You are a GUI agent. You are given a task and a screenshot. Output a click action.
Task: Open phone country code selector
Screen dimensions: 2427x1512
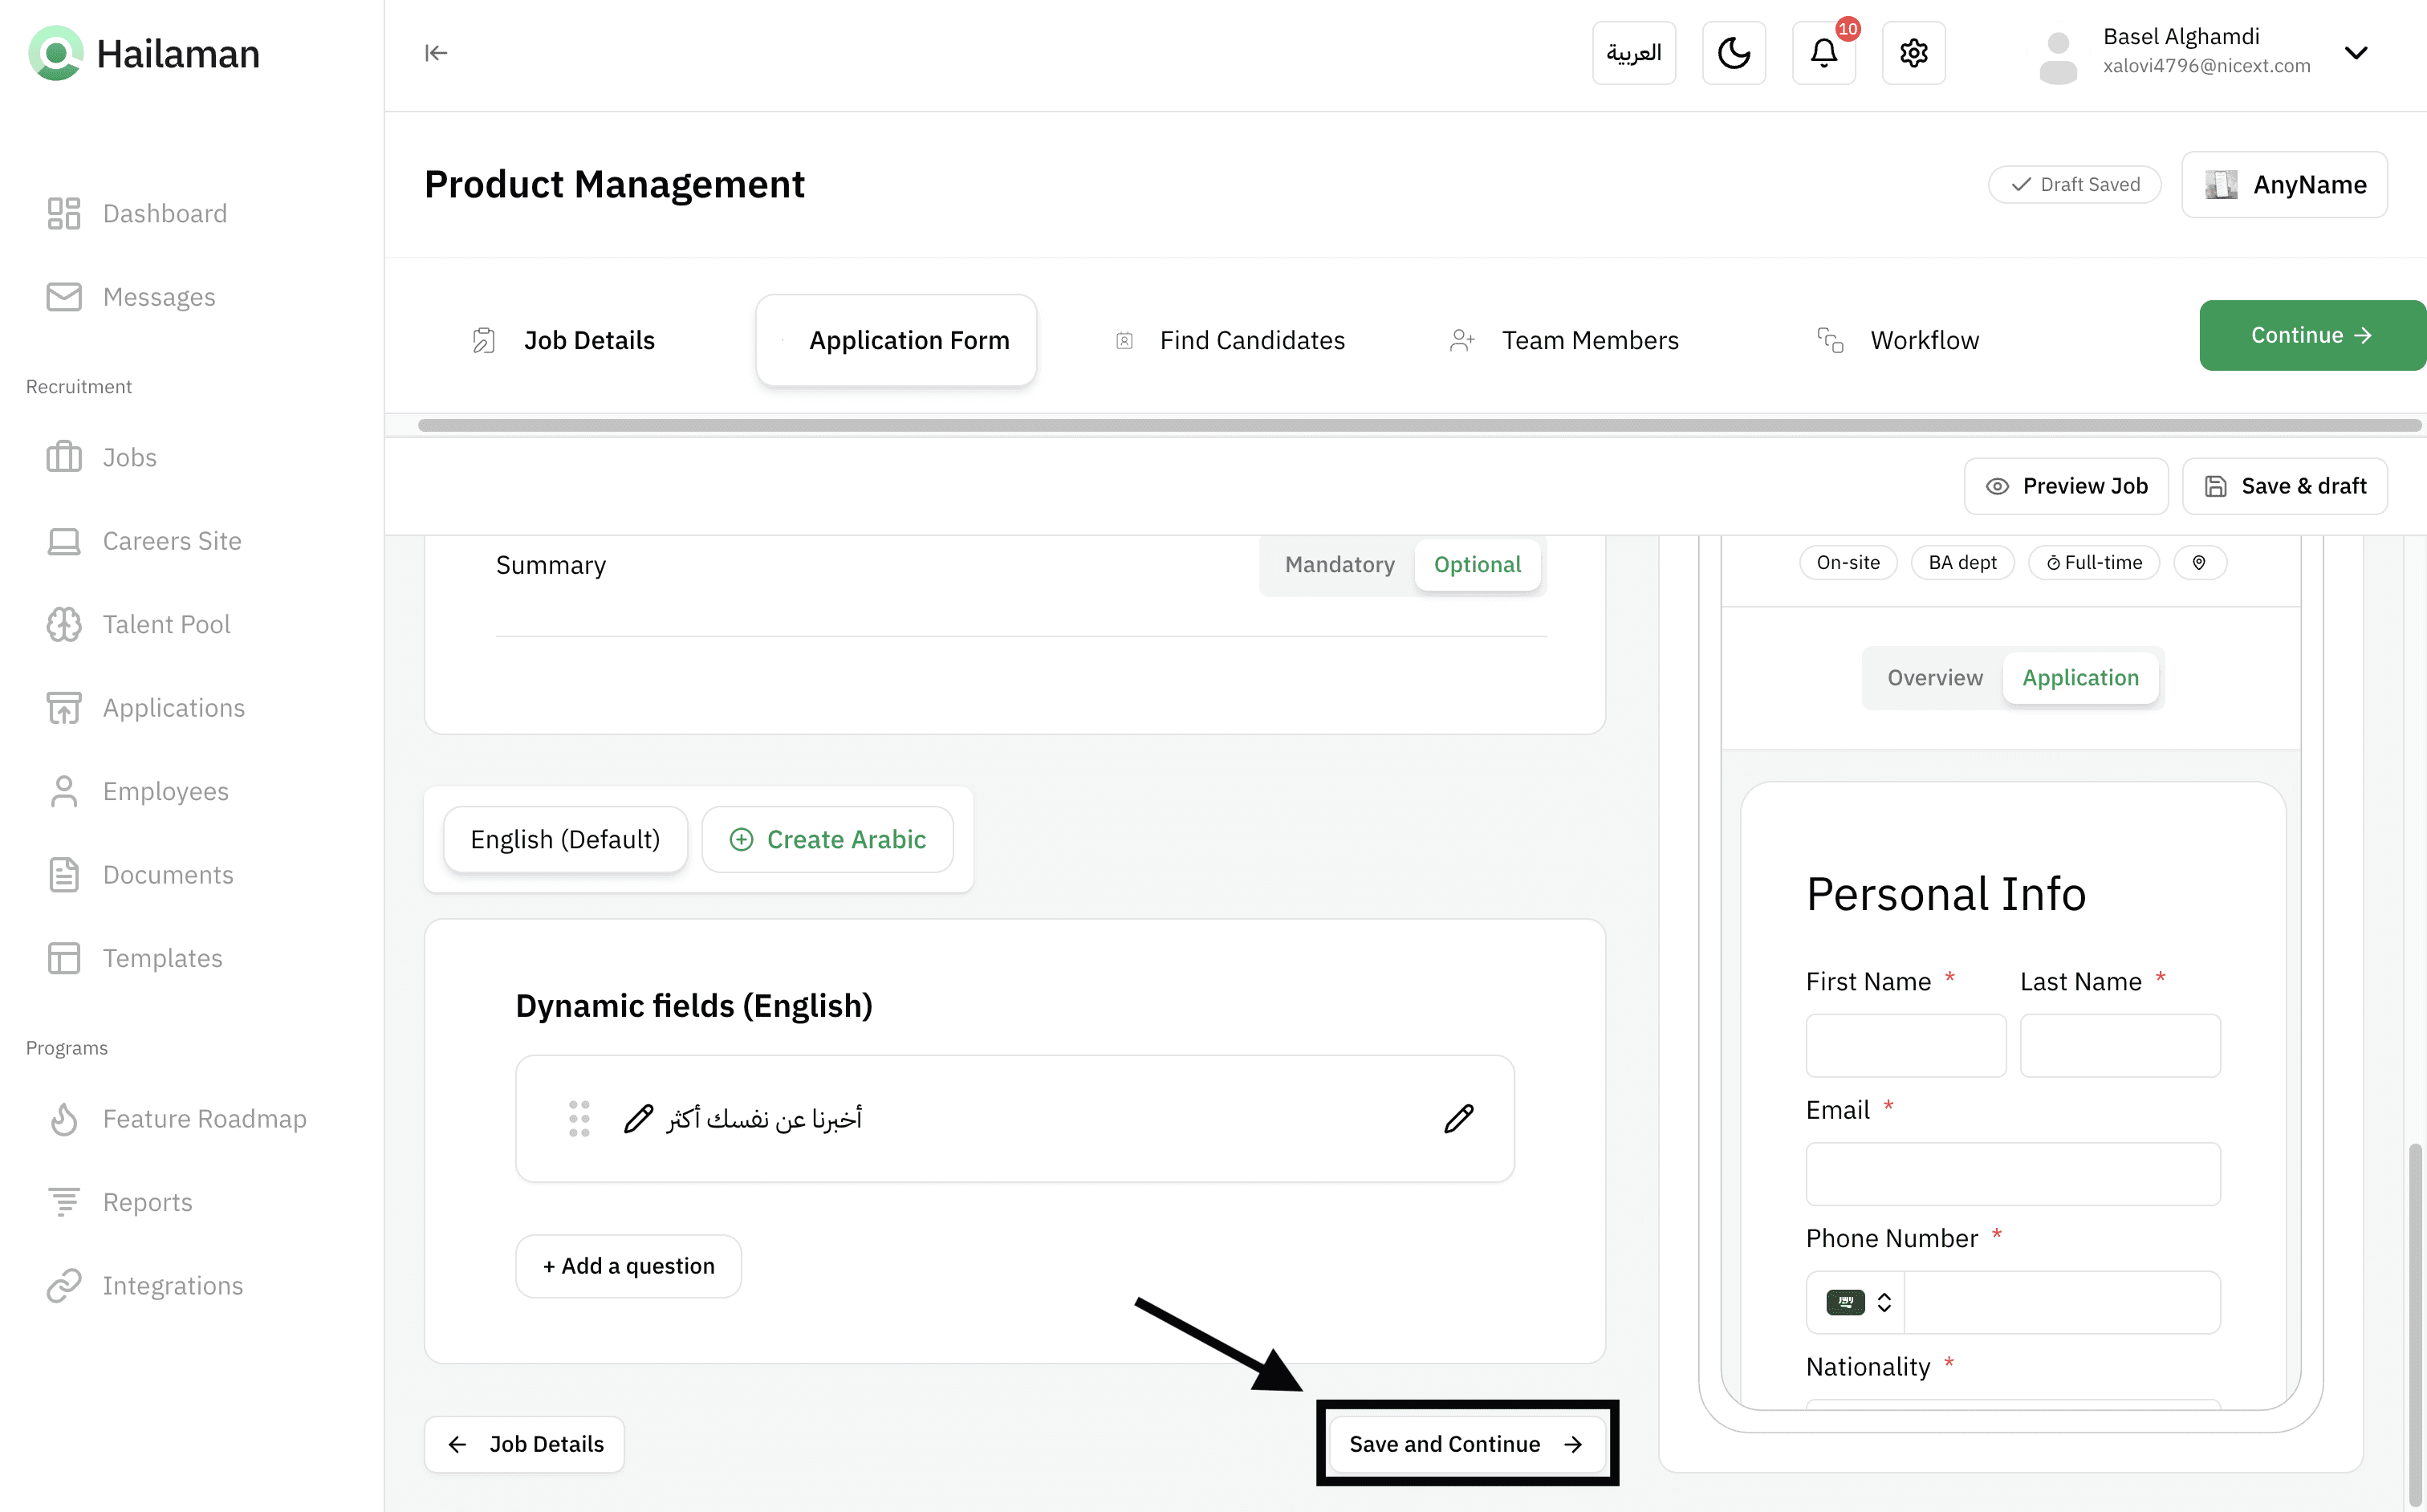(1858, 1302)
